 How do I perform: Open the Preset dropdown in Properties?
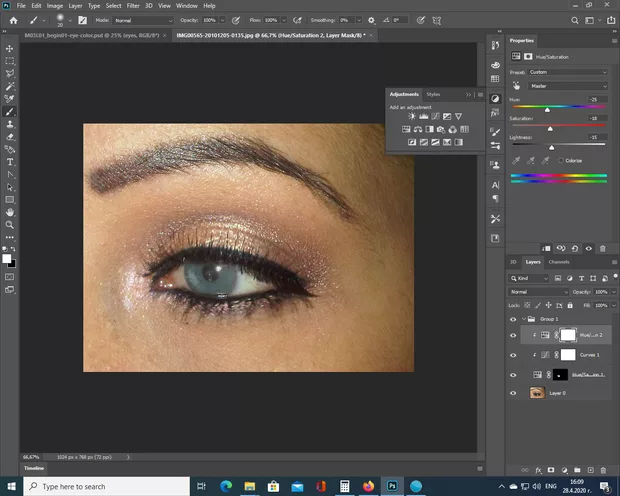[x=568, y=72]
